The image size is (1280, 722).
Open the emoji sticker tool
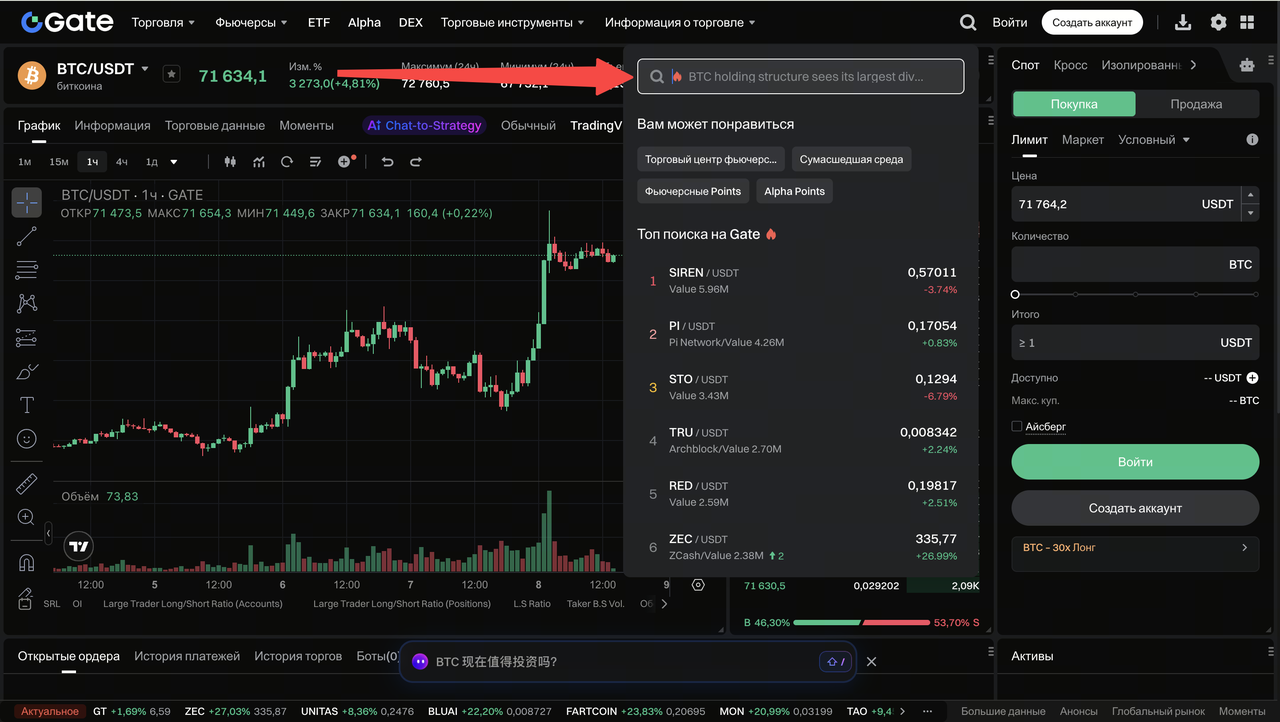point(27,439)
